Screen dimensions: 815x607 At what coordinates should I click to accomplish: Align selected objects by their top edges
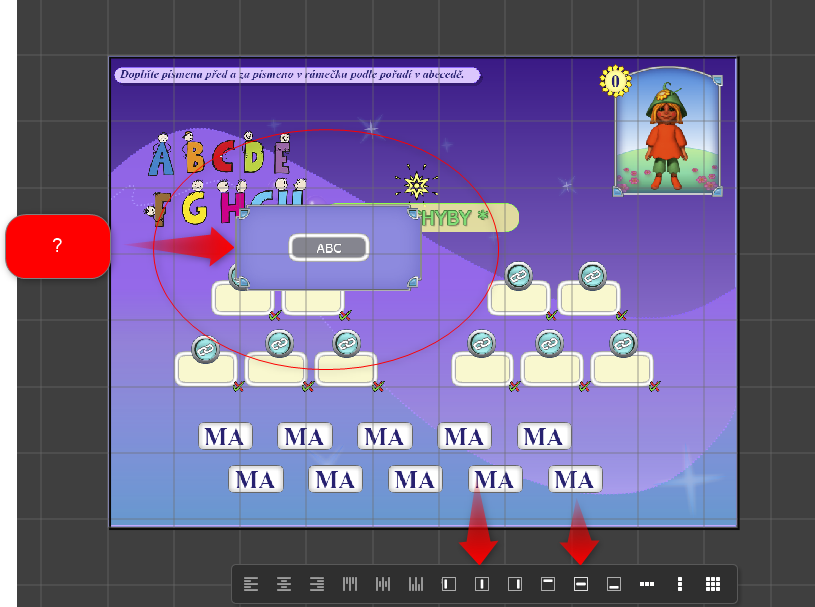(x=350, y=584)
